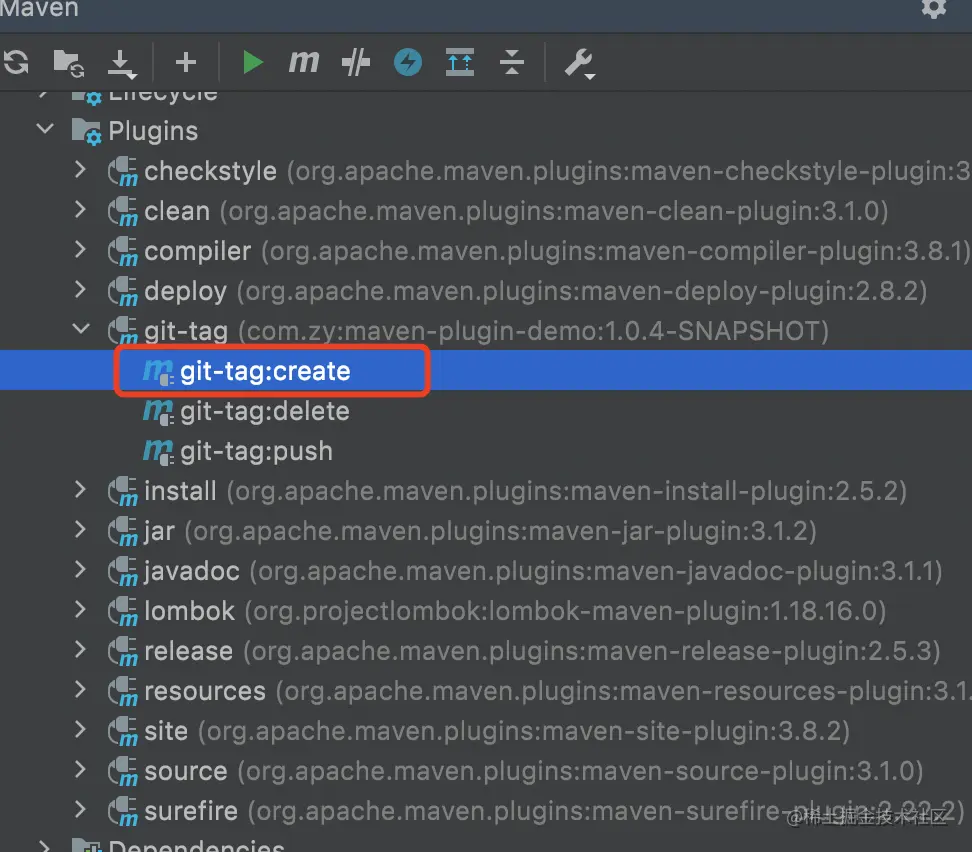Image resolution: width=972 pixels, height=852 pixels.
Task: Select the clean plugin row text
Action: (x=516, y=211)
